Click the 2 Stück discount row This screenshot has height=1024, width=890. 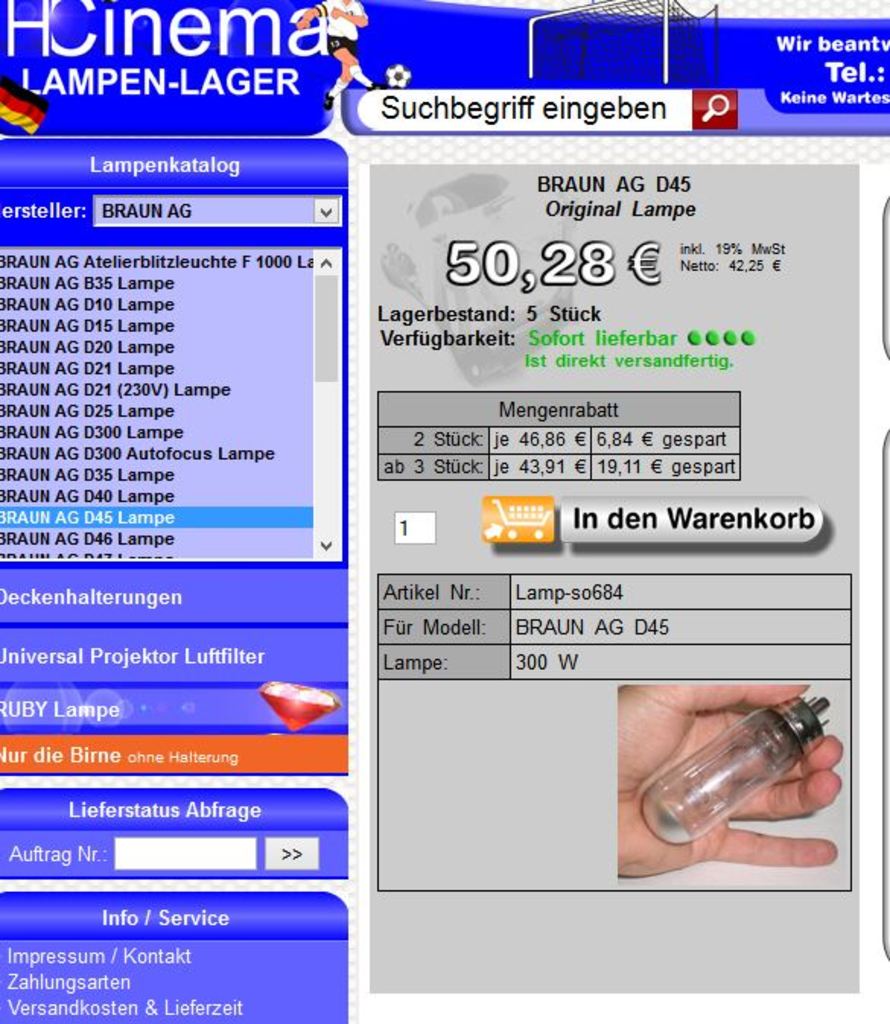point(559,440)
